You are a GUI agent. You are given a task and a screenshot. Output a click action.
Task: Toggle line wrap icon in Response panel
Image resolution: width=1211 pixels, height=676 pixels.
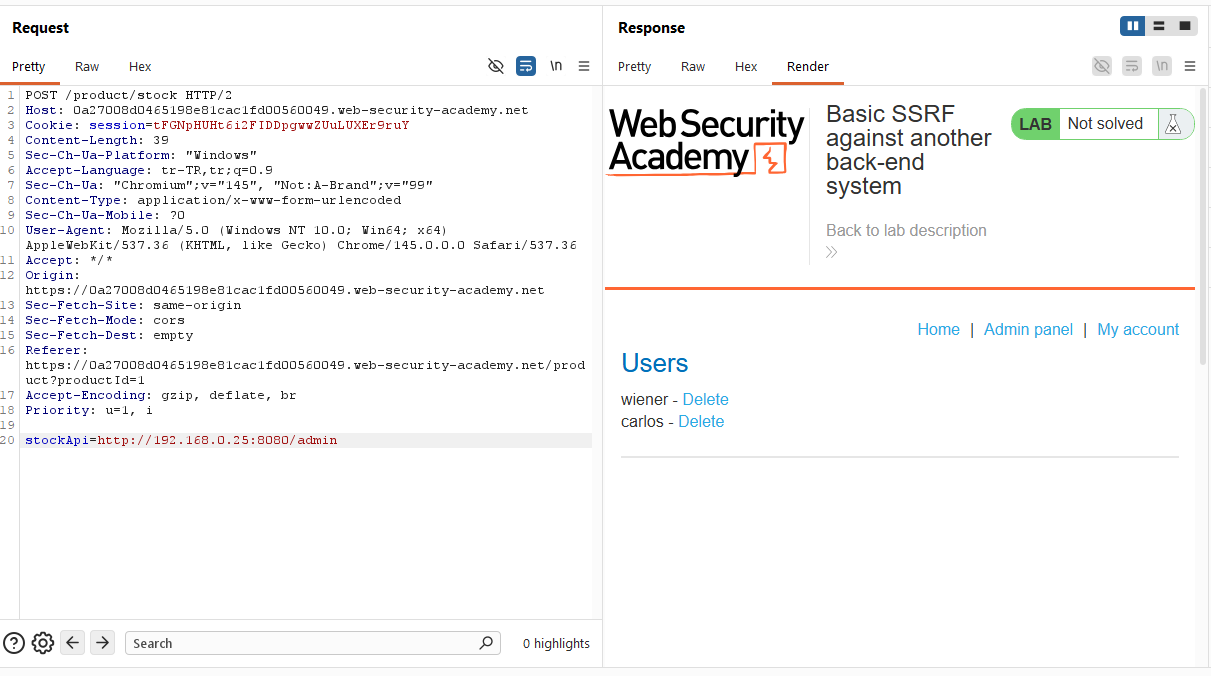pos(1132,66)
